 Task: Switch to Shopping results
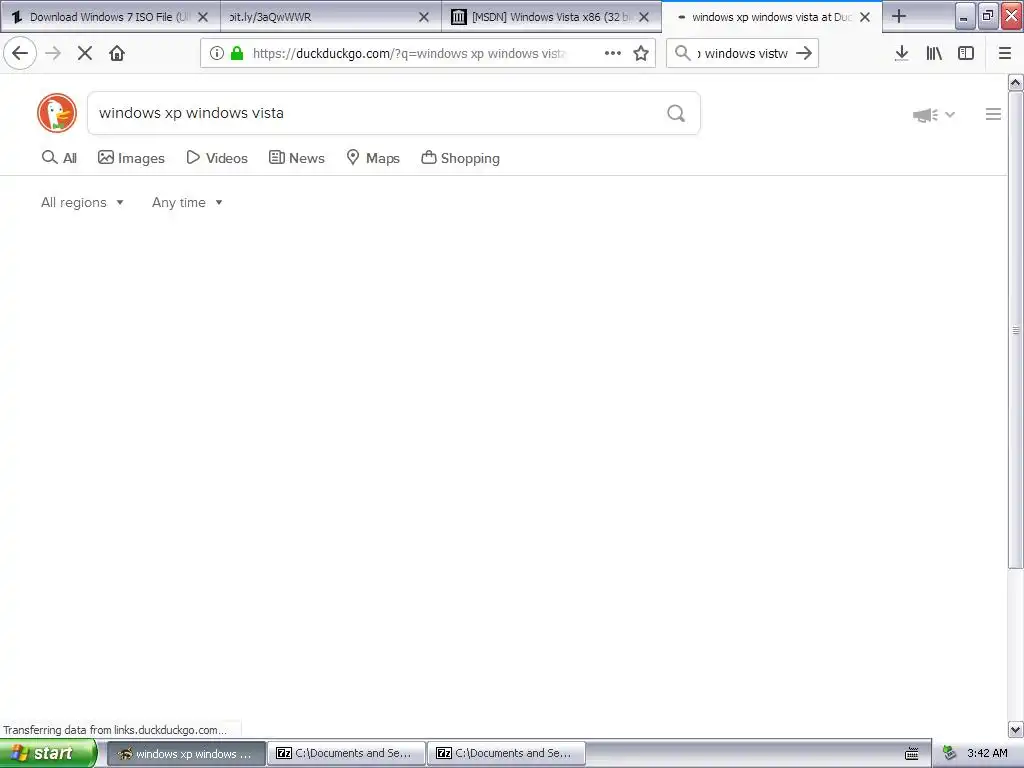click(x=460, y=158)
